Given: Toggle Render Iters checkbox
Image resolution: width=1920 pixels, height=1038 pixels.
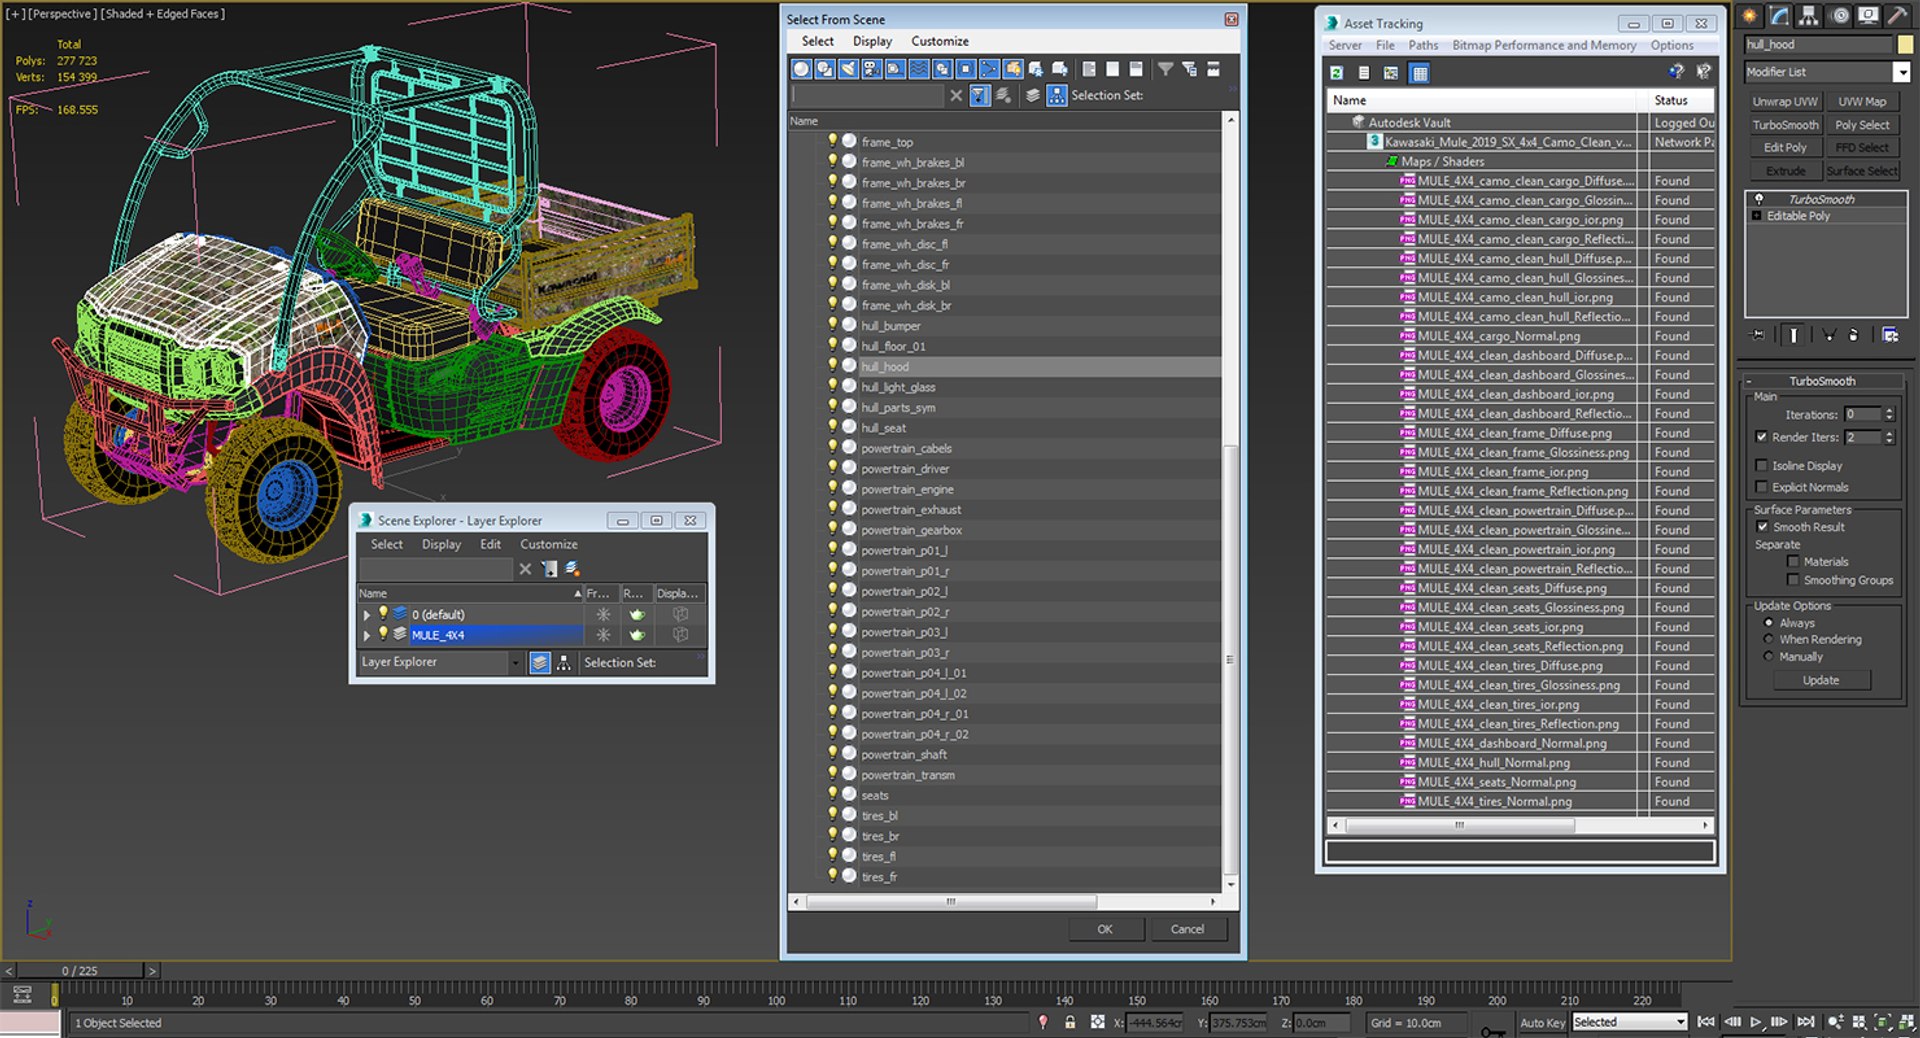Looking at the screenshot, I should pyautogui.click(x=1761, y=437).
